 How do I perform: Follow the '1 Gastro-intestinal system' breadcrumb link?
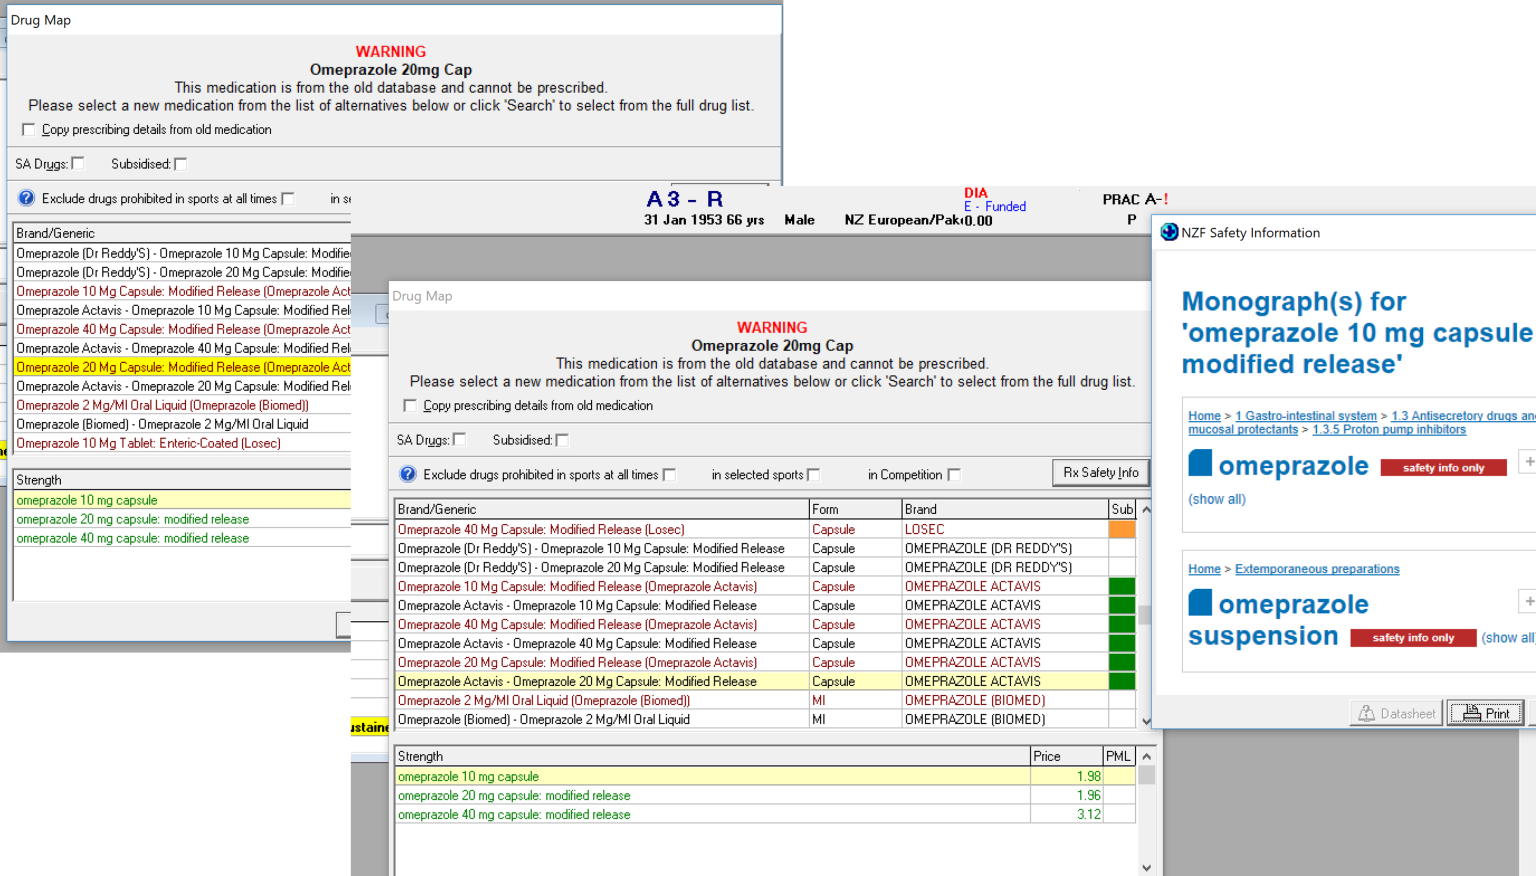click(1305, 416)
